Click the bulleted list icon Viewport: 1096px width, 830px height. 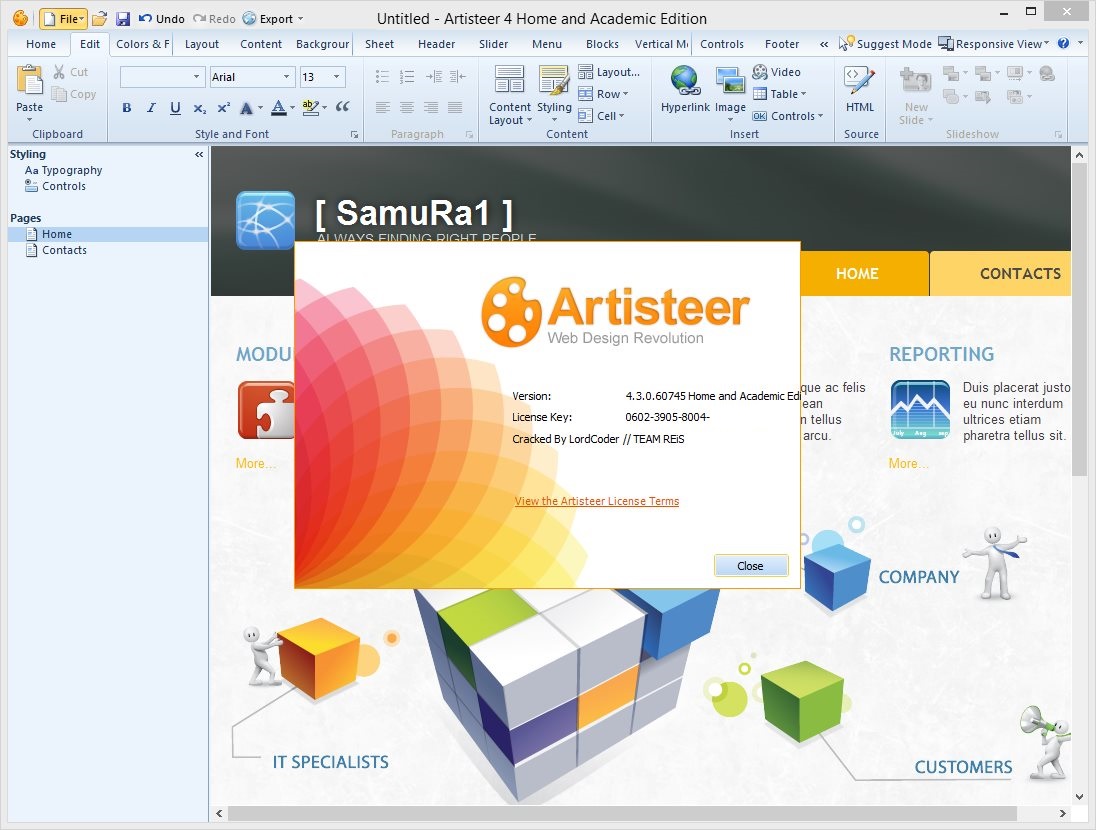[382, 76]
